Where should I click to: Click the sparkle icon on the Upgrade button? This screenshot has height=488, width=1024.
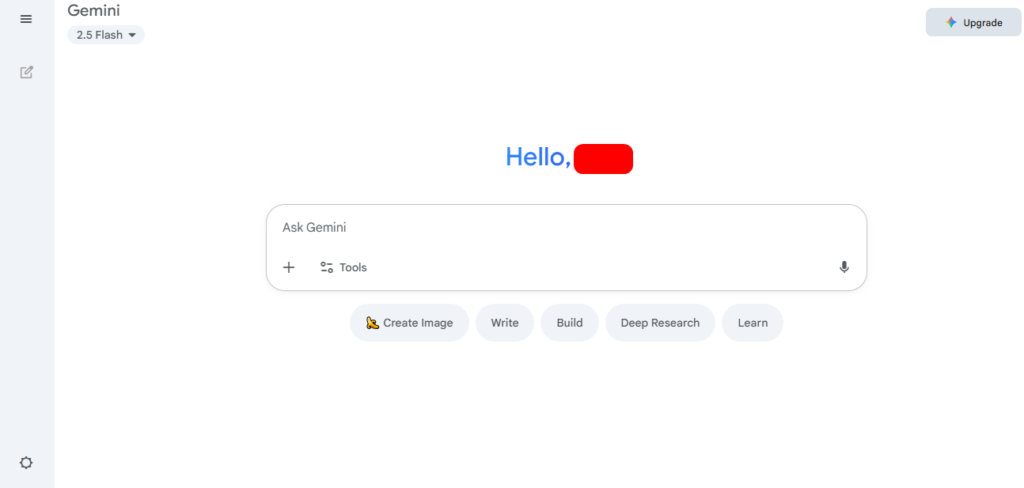pyautogui.click(x=951, y=22)
